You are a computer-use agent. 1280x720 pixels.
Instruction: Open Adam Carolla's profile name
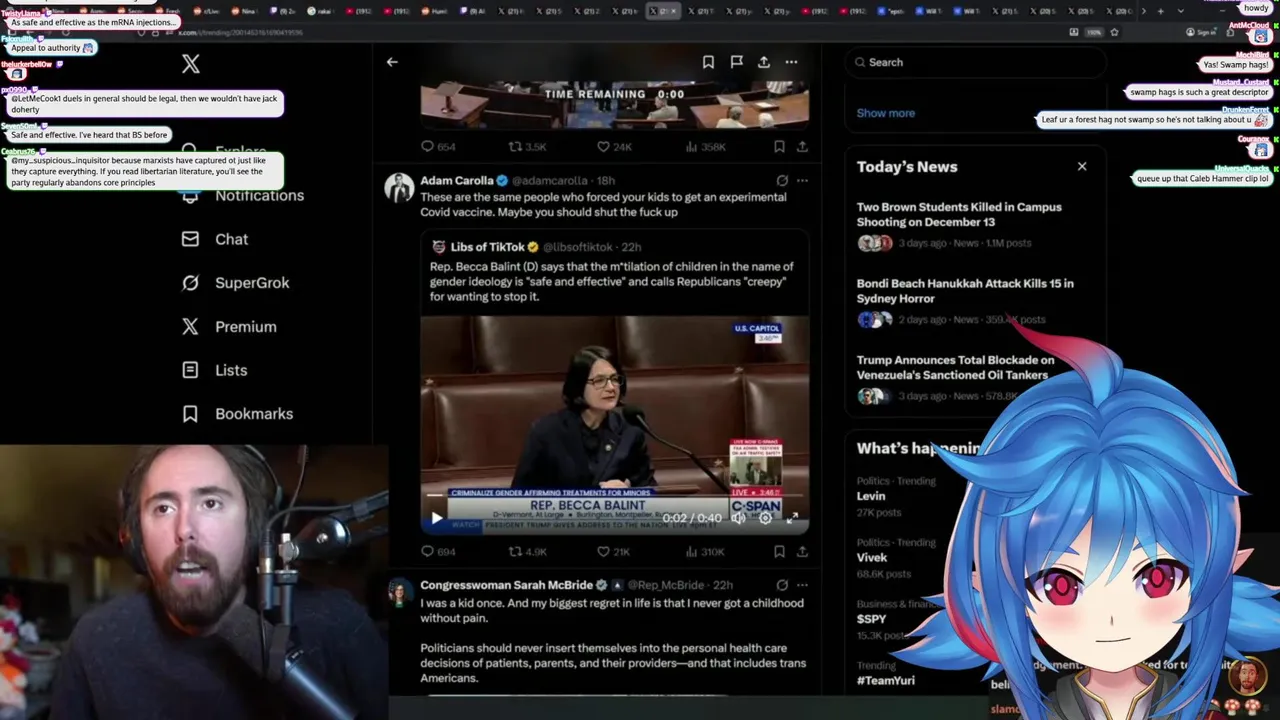point(457,181)
